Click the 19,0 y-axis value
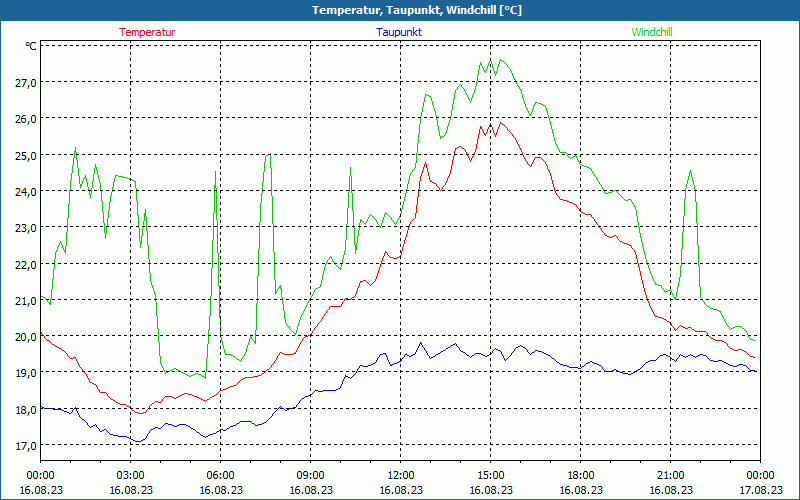 (x=25, y=373)
